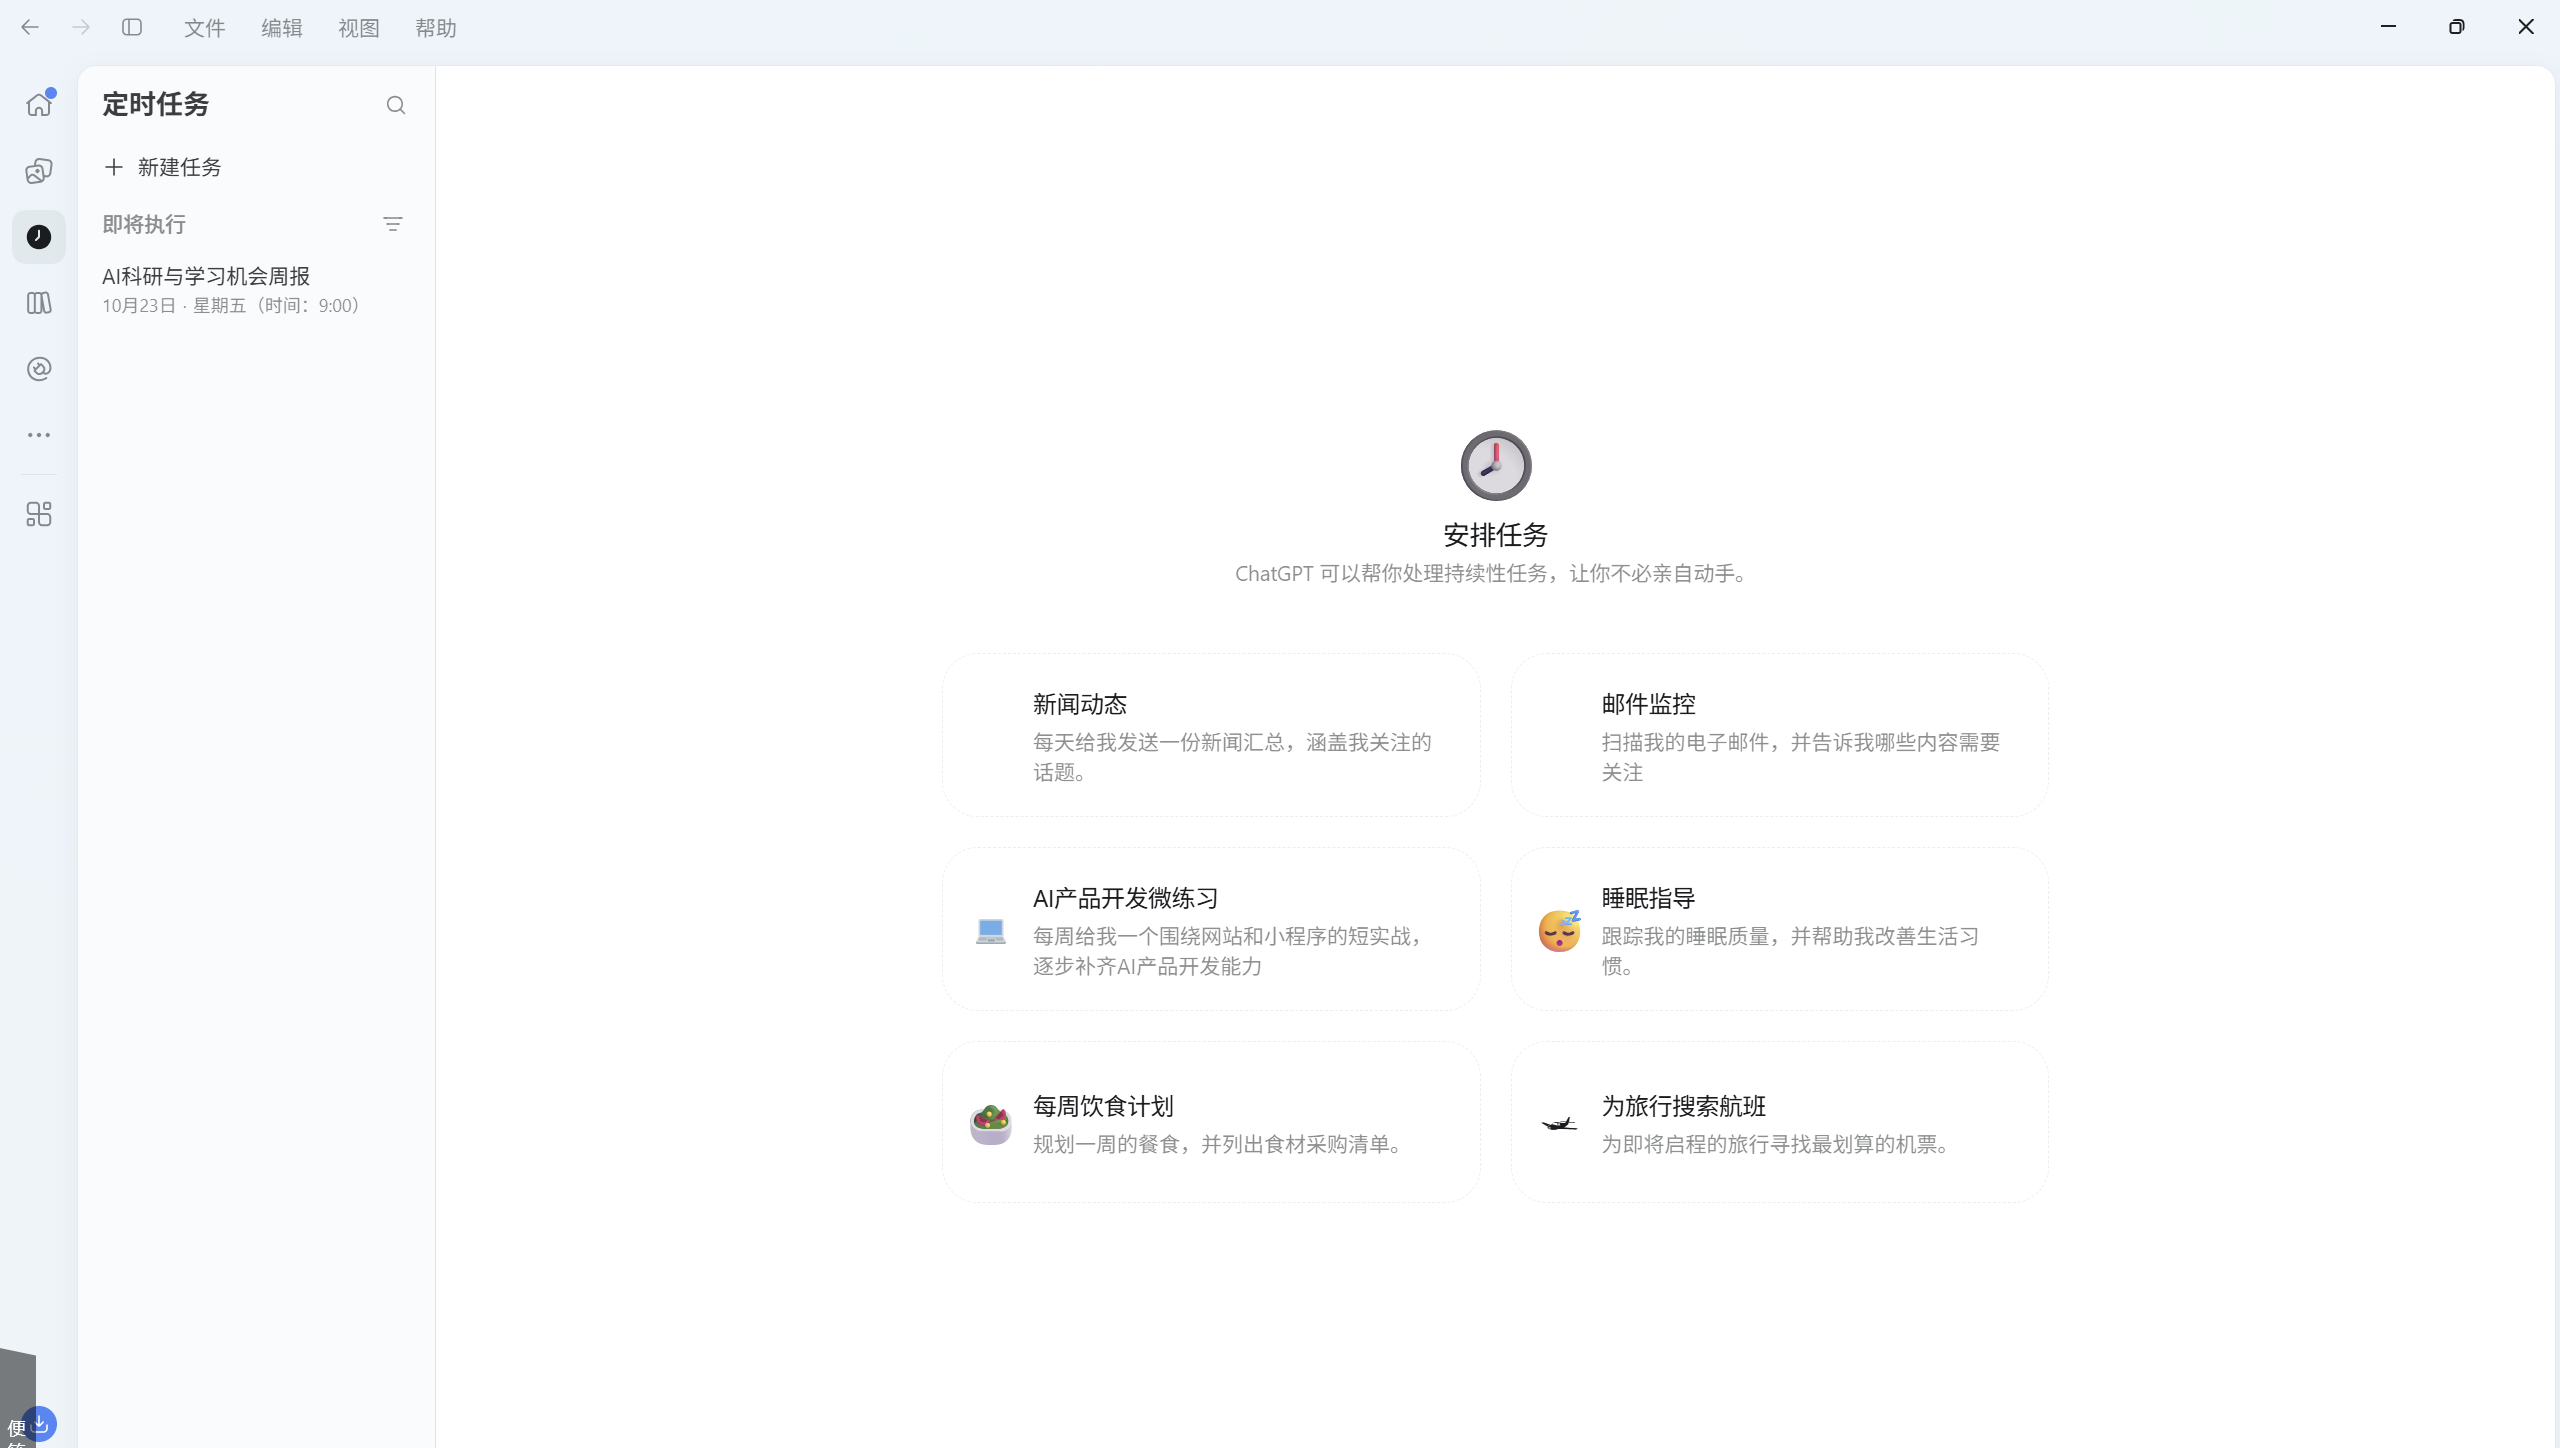
Task: Select the clock scheduled tasks sidebar icon
Action: tap(39, 237)
